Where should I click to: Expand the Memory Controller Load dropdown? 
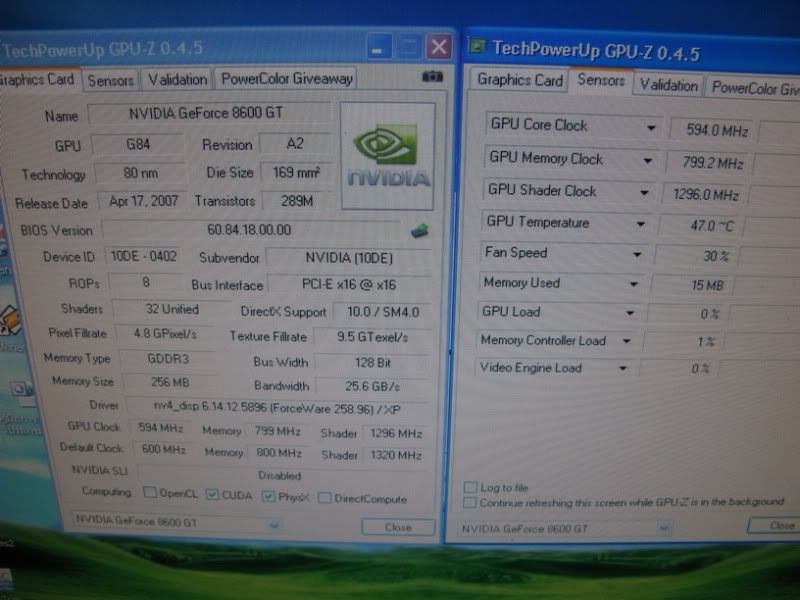coord(627,341)
